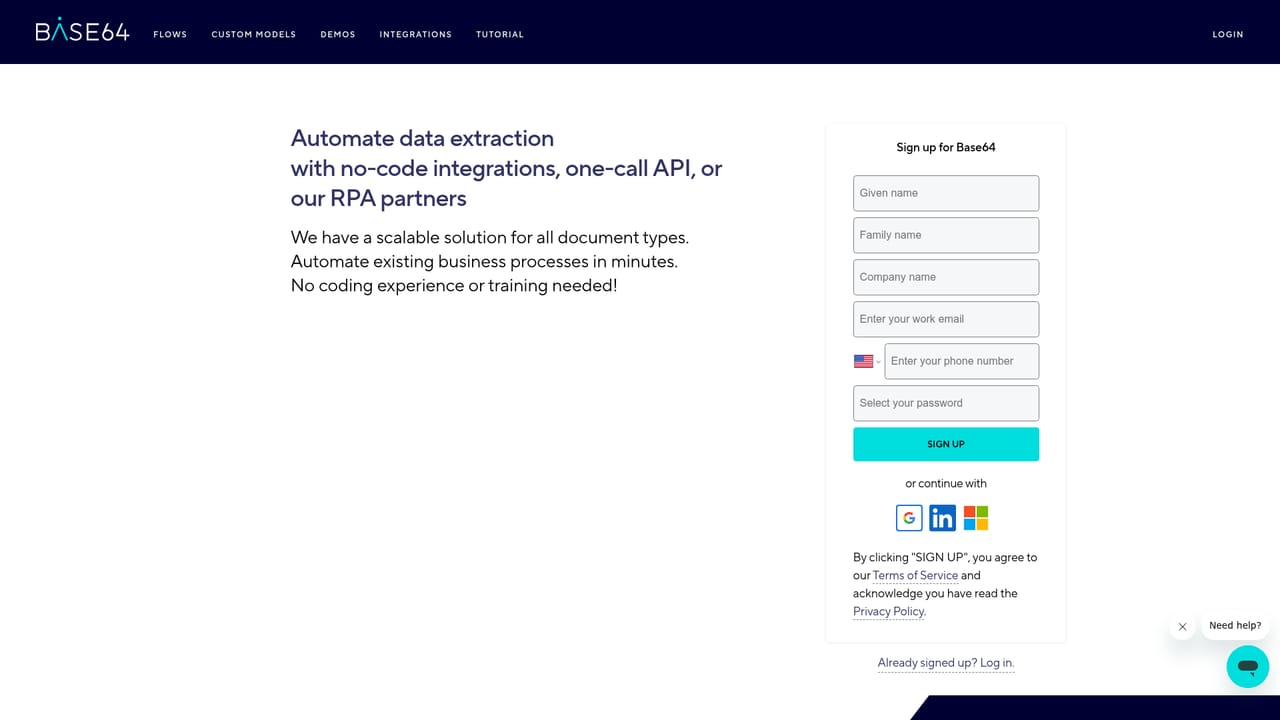This screenshot has height=720, width=1280.
Task: Open the Flows menu item
Action: [x=170, y=34]
